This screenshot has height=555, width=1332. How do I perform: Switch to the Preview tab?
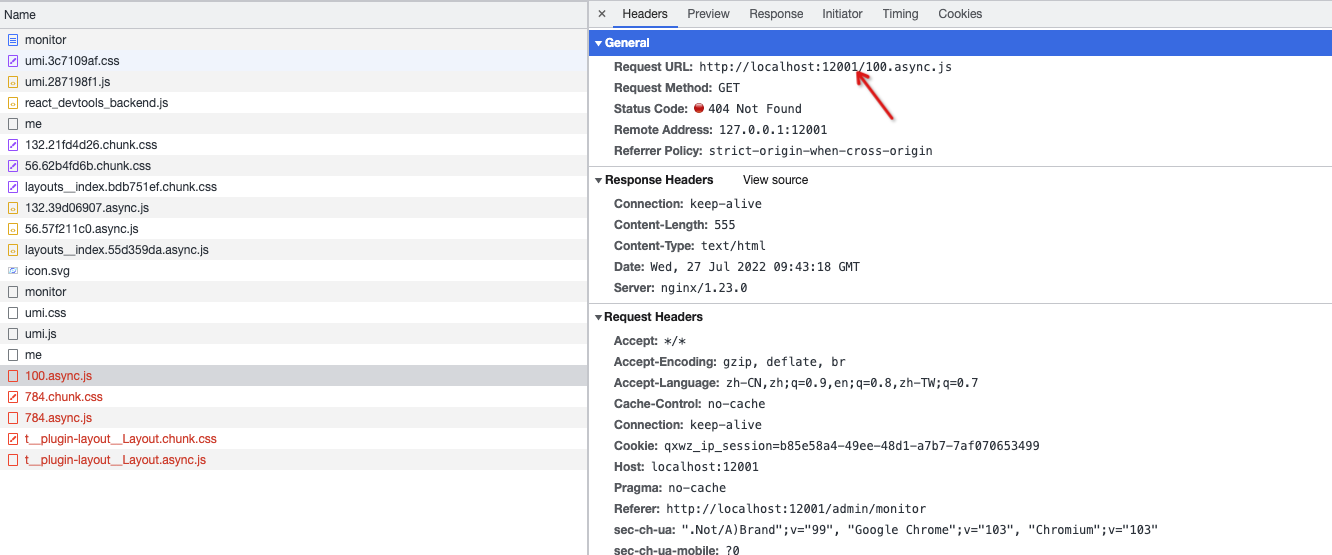708,14
